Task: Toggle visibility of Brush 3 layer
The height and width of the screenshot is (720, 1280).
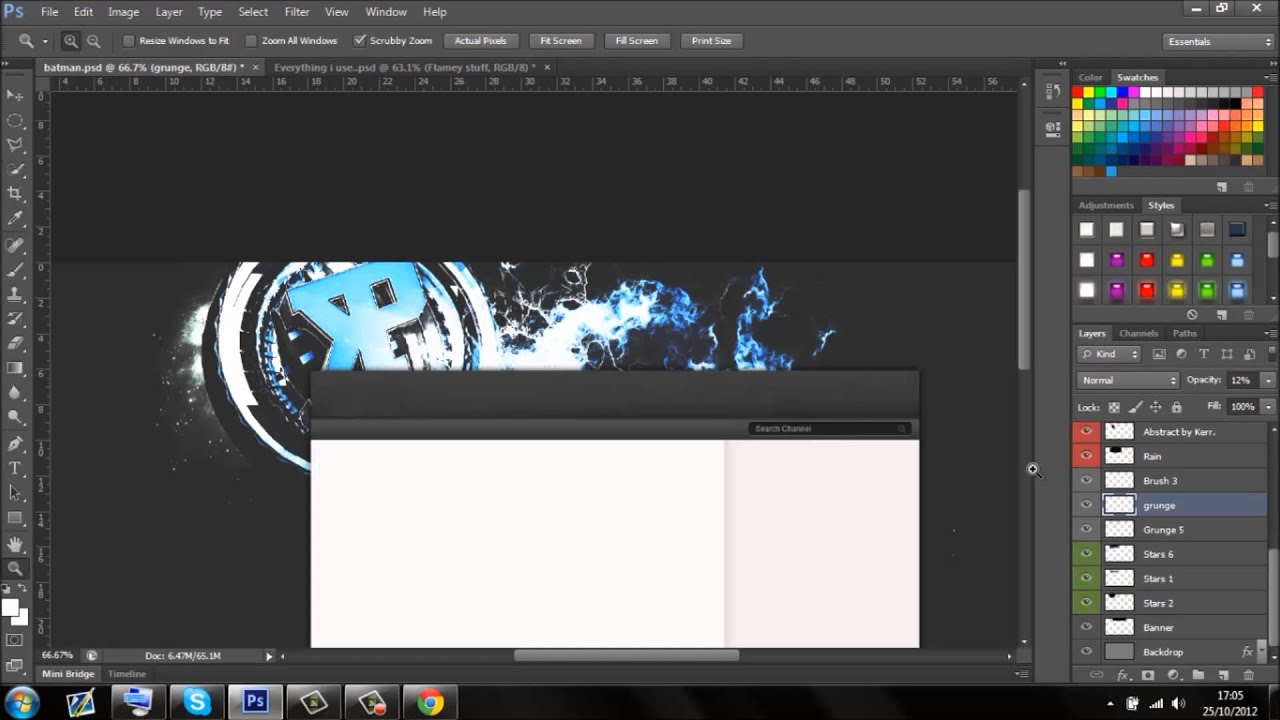Action: (1086, 480)
